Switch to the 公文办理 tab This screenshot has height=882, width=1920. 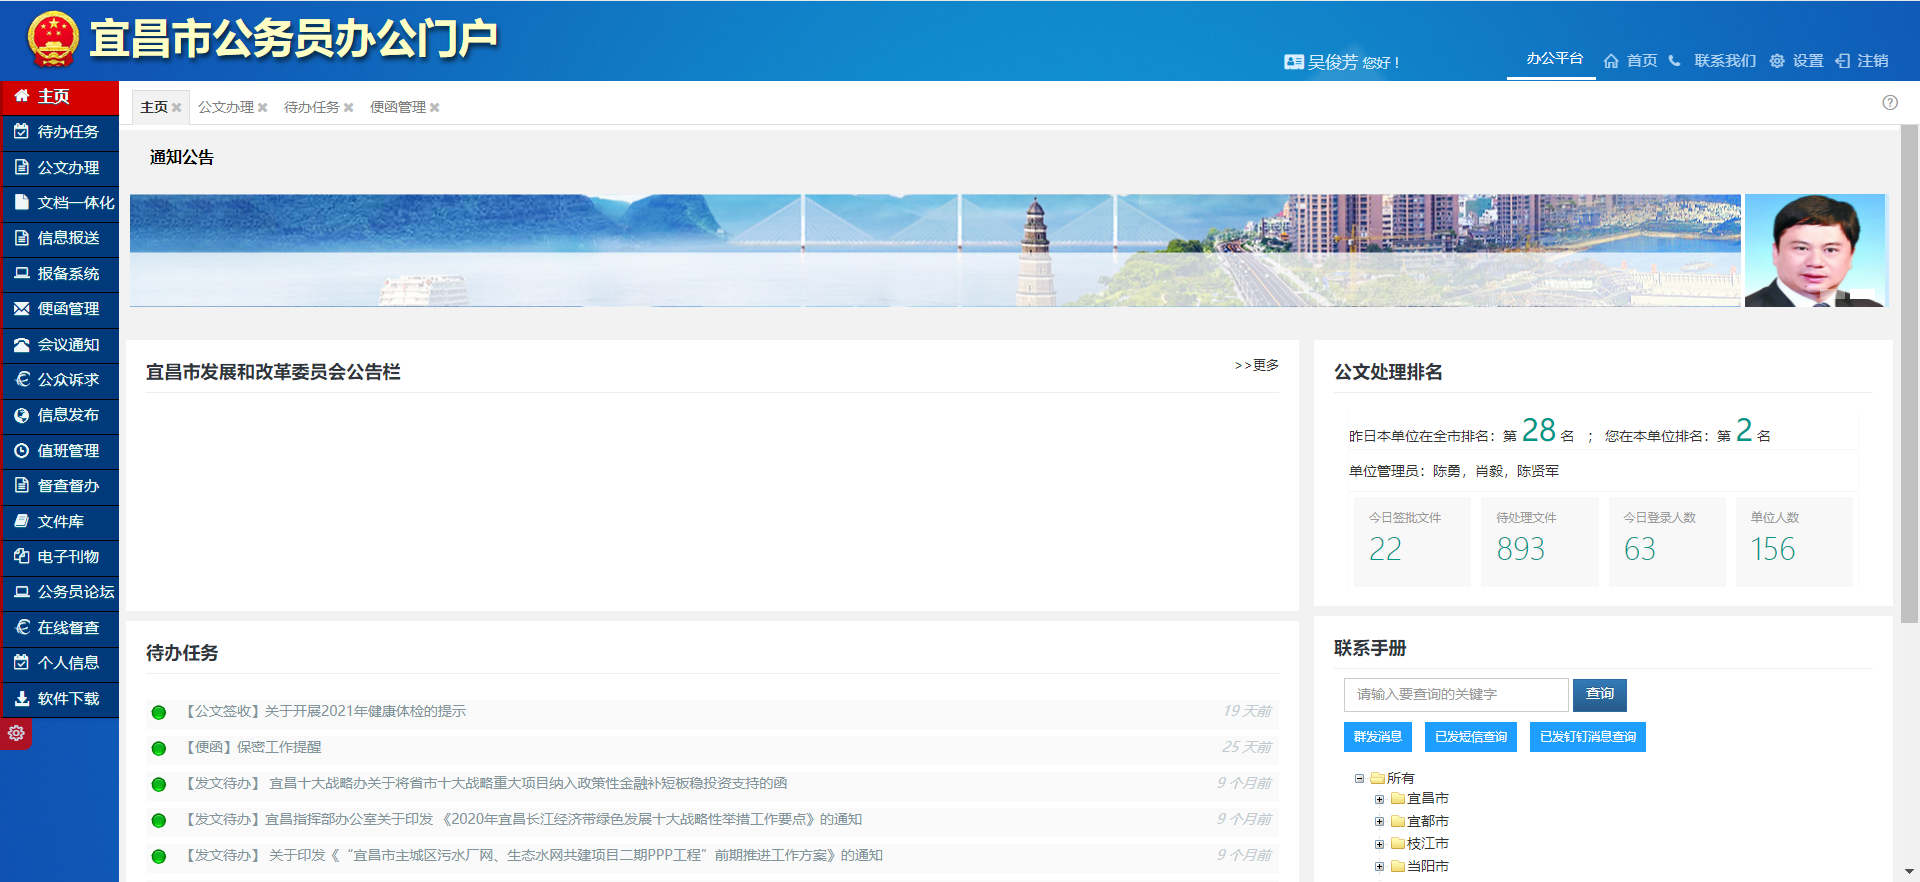coord(225,107)
